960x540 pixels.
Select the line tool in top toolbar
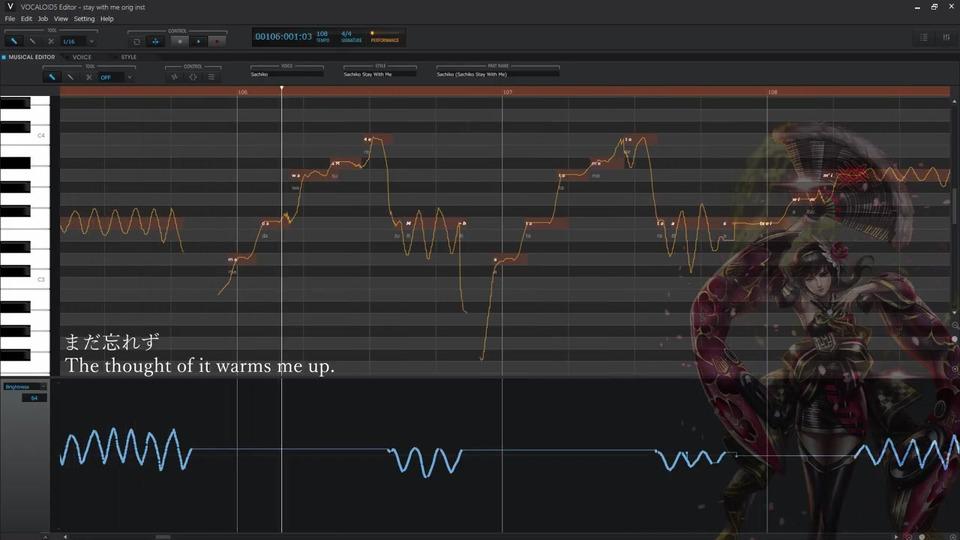coord(32,41)
